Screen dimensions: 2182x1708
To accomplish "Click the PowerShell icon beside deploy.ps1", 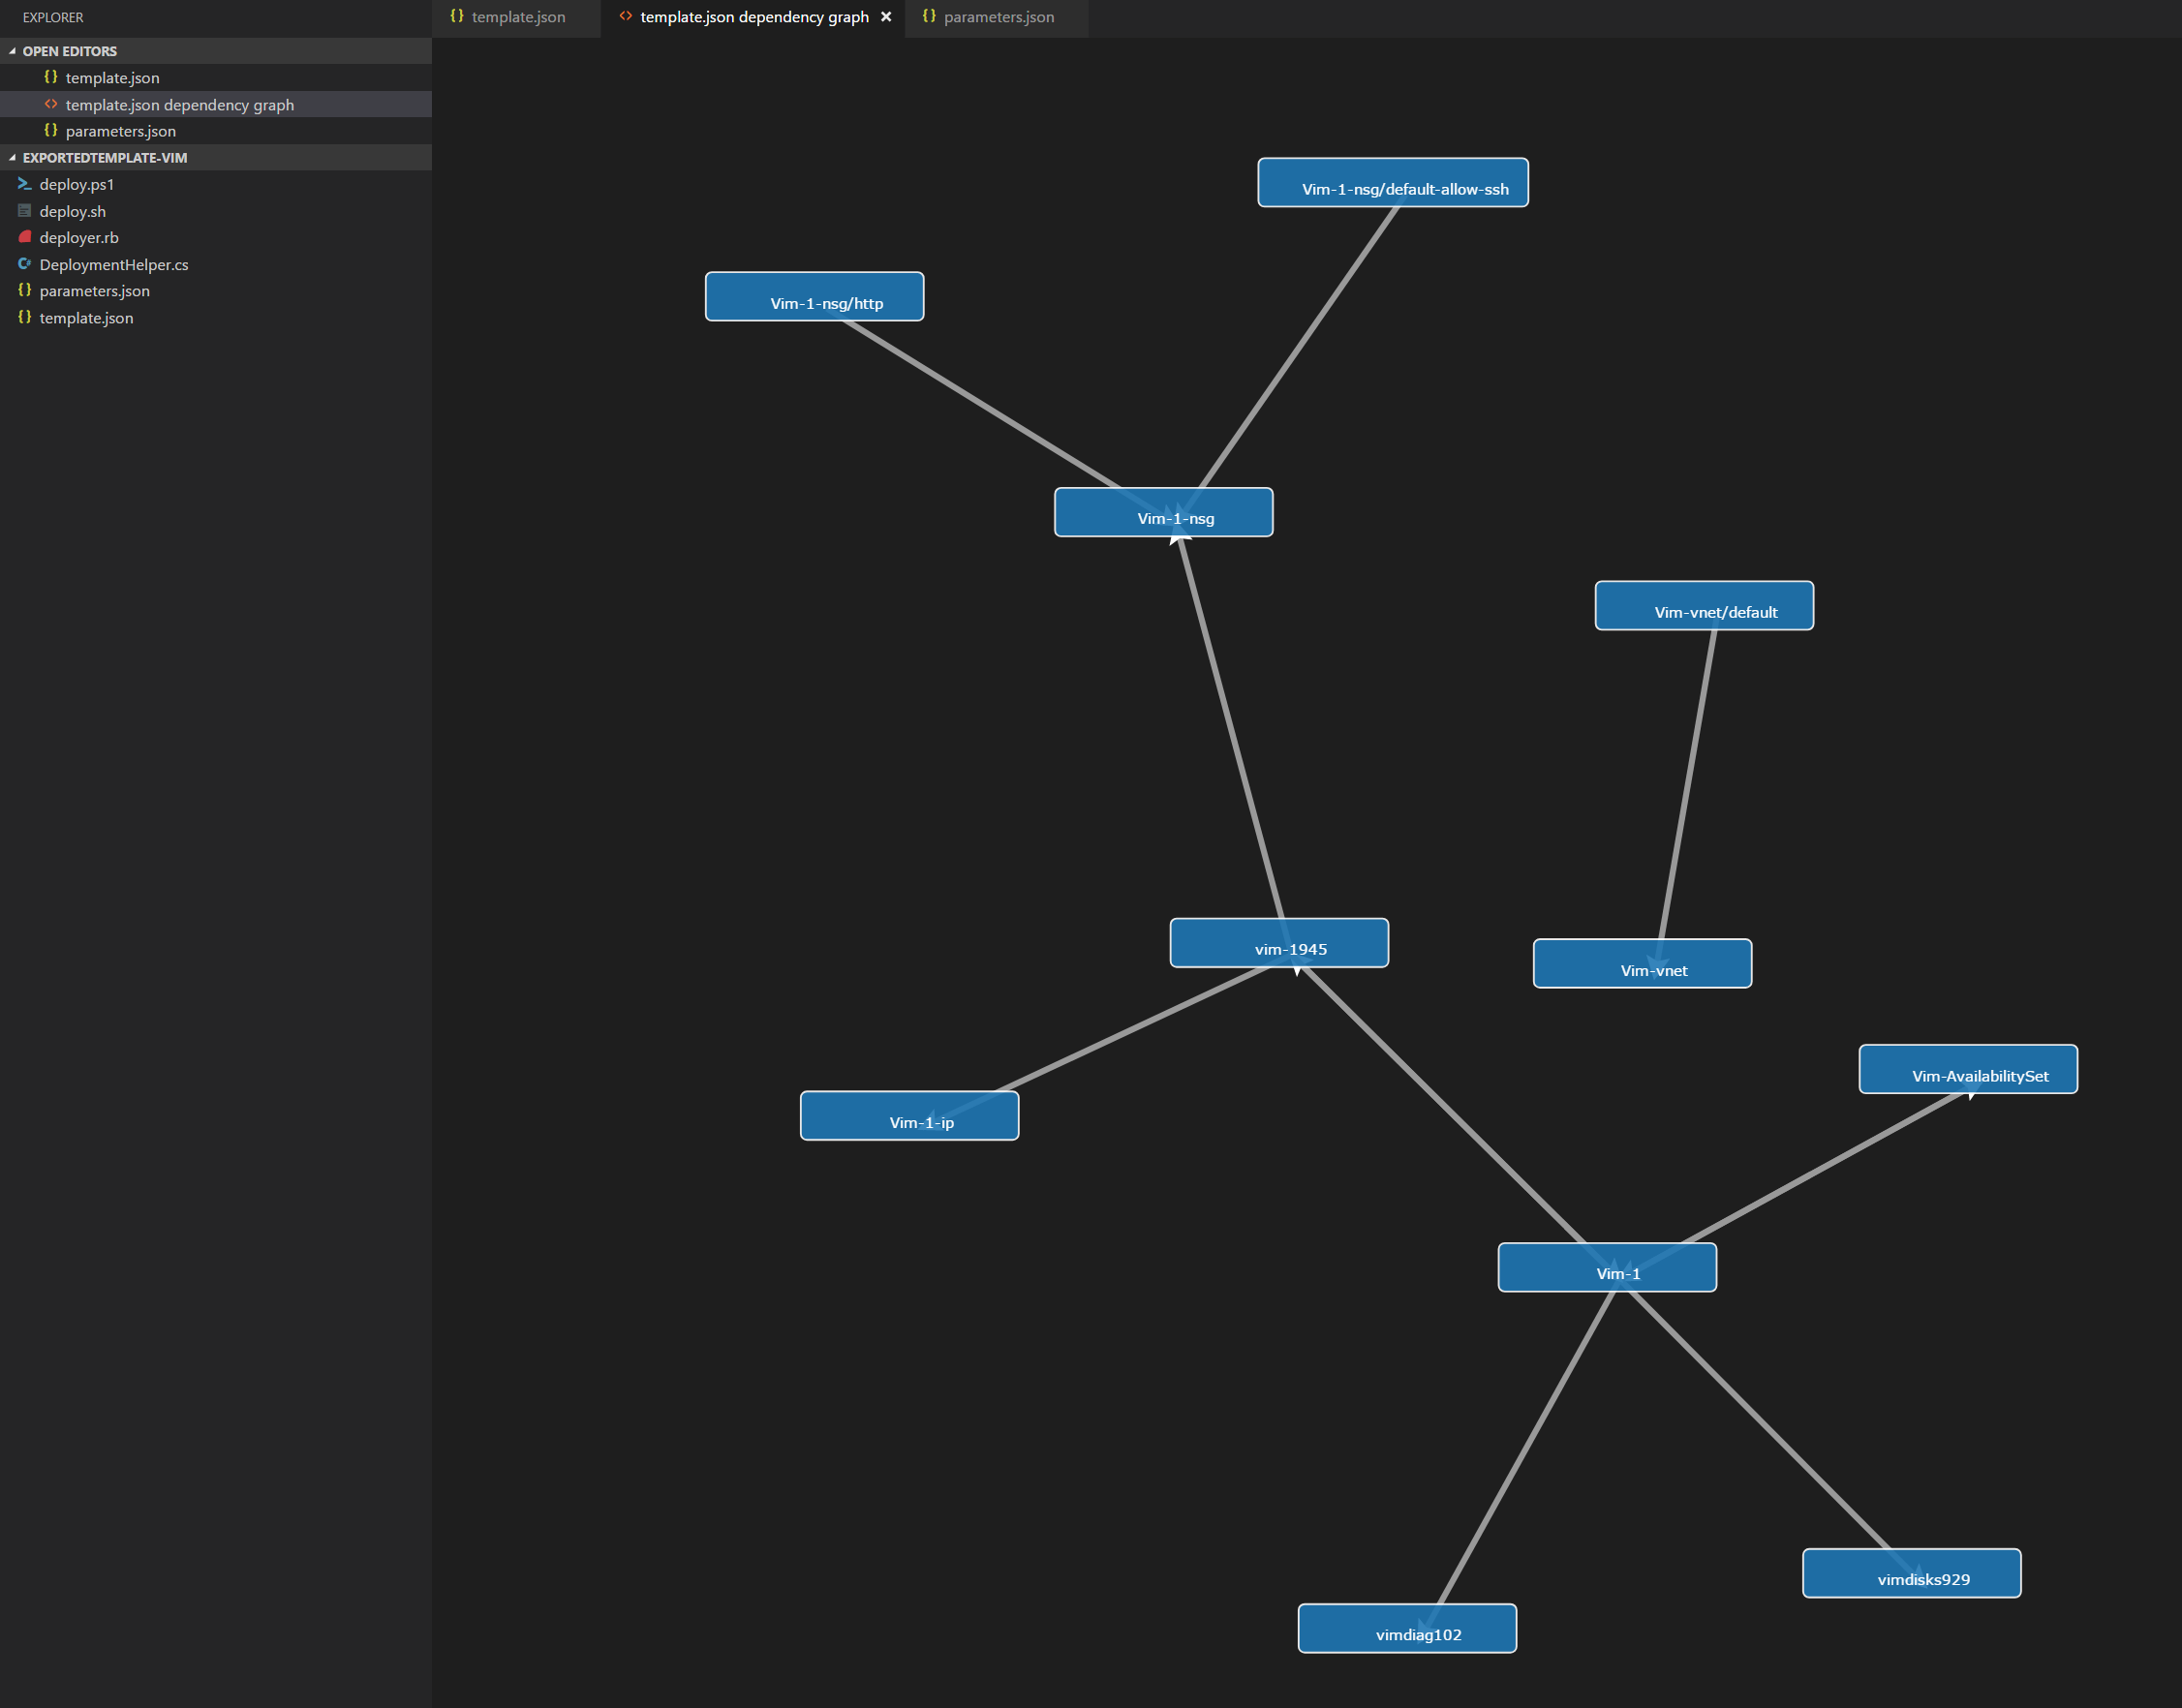I will [24, 184].
